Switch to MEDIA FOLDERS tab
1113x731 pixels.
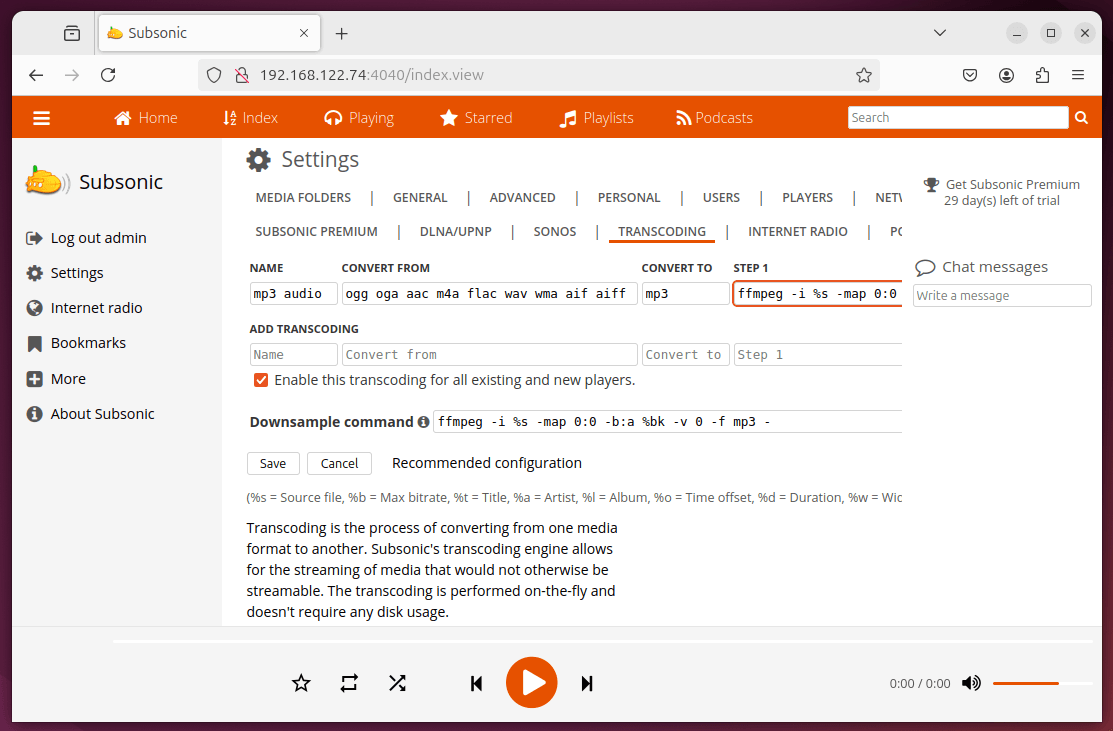303,197
